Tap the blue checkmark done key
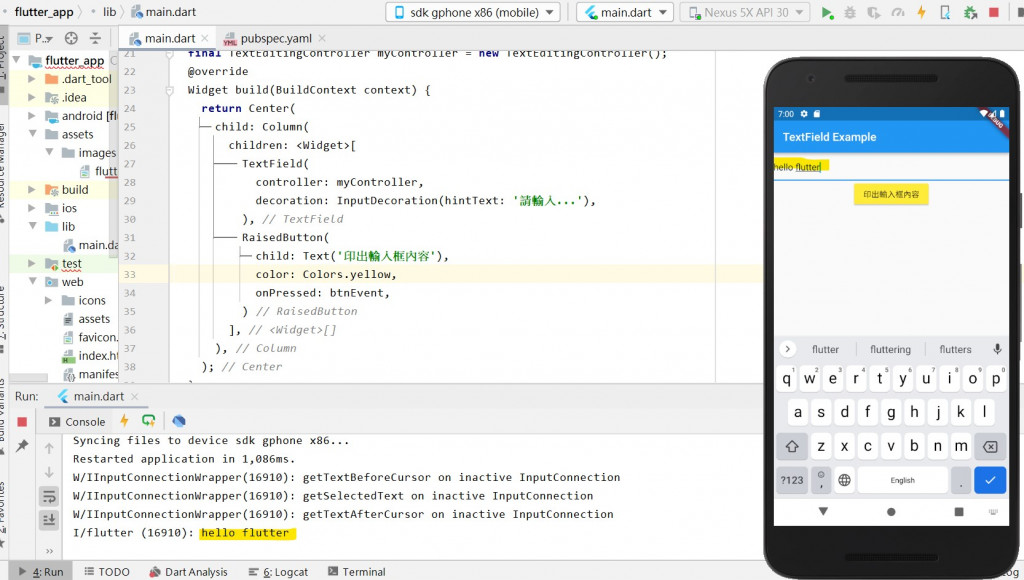1024x580 pixels. pos(990,480)
